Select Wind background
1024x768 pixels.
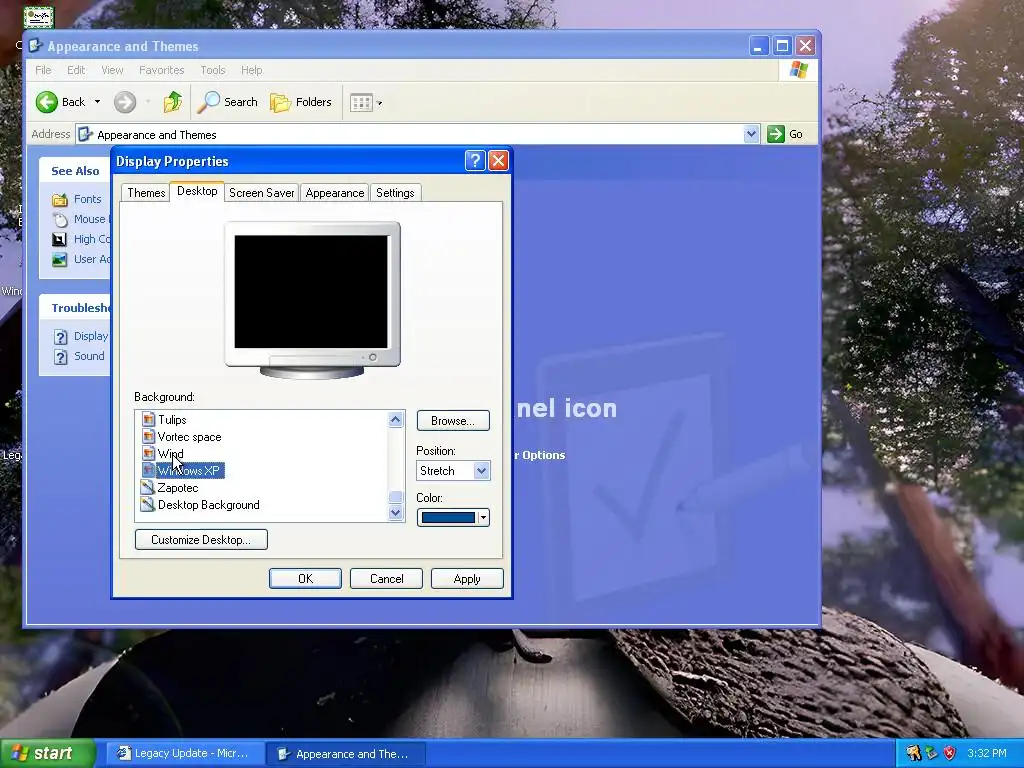tap(170, 454)
